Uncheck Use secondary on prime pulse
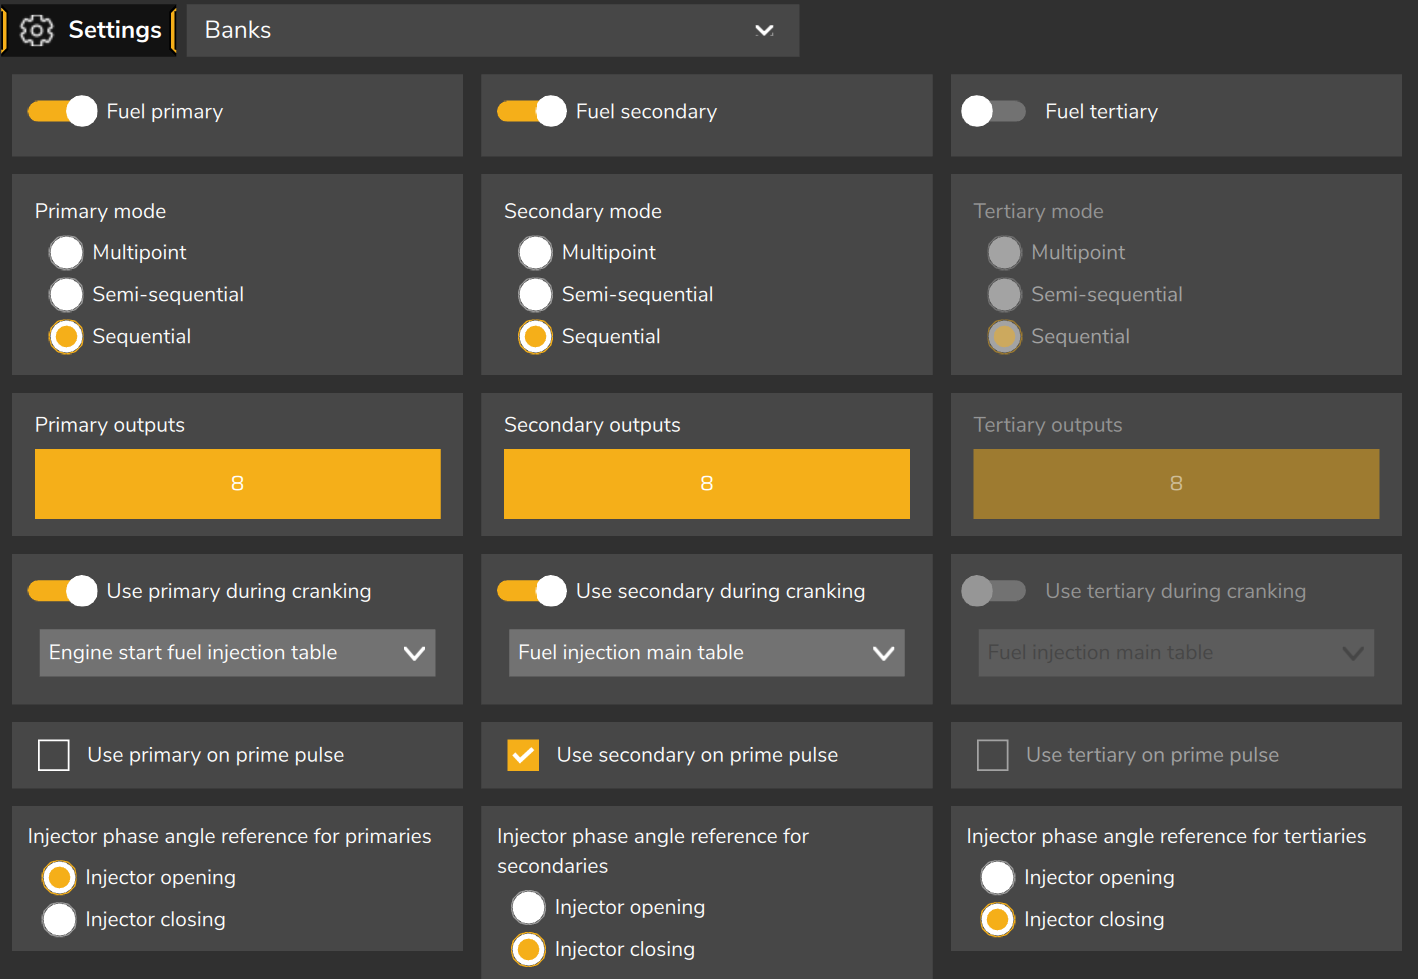This screenshot has height=979, width=1418. [523, 755]
